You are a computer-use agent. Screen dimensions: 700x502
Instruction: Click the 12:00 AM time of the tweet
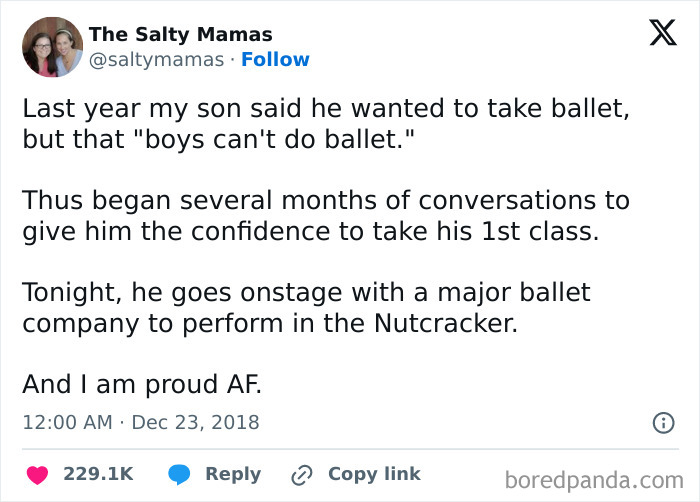67,422
